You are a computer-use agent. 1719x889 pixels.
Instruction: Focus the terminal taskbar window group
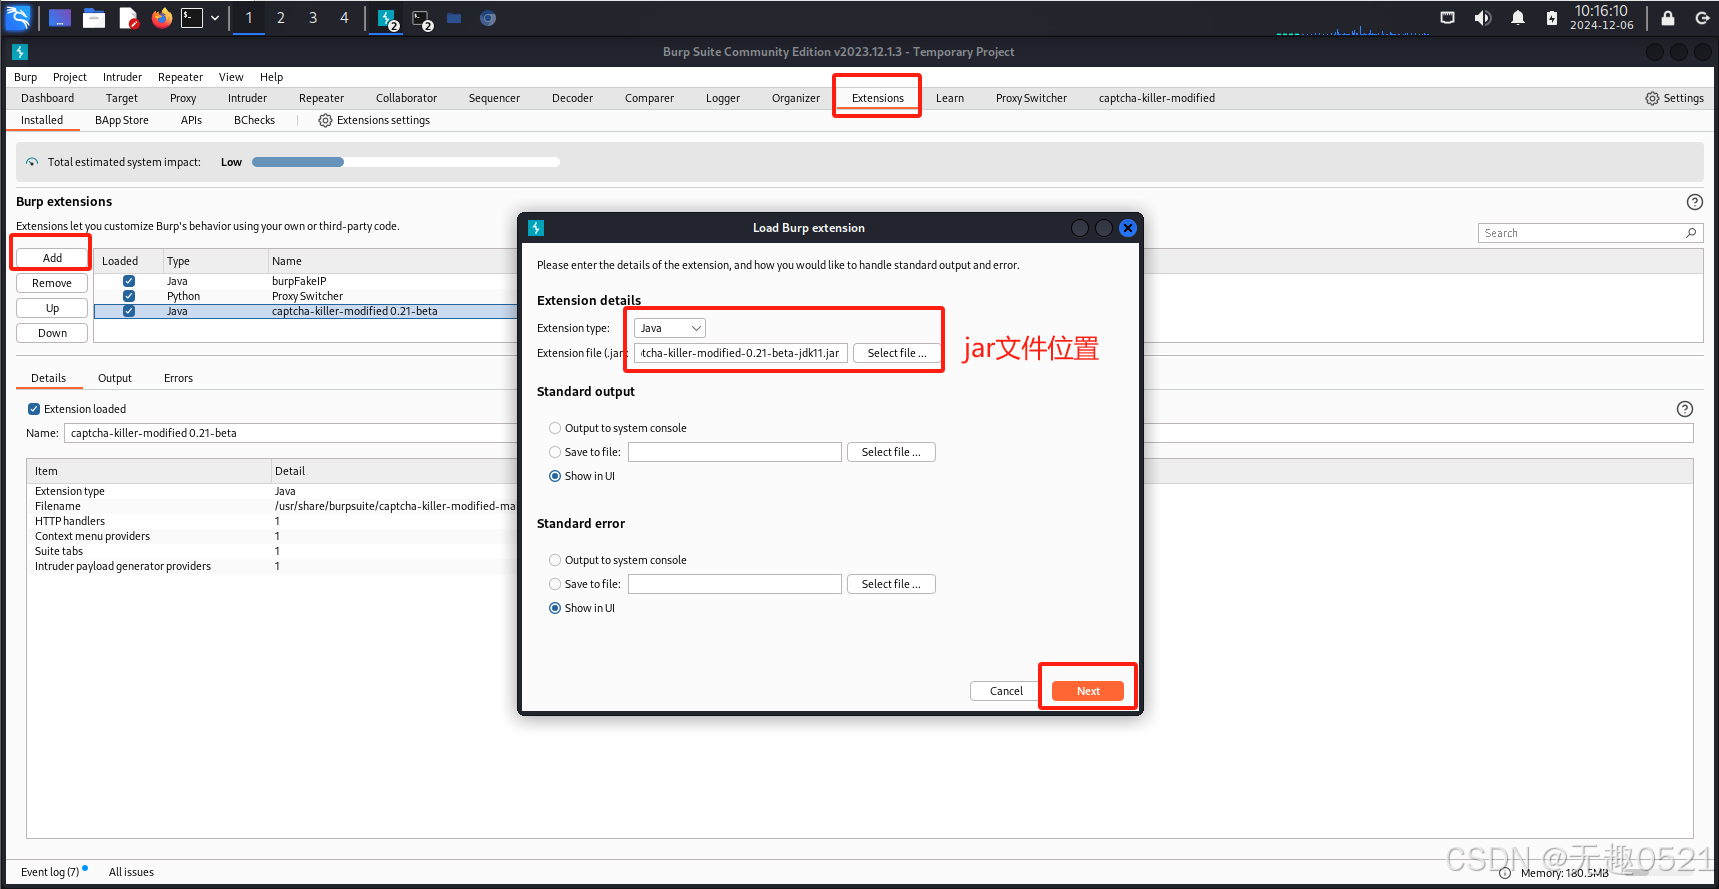(422, 19)
